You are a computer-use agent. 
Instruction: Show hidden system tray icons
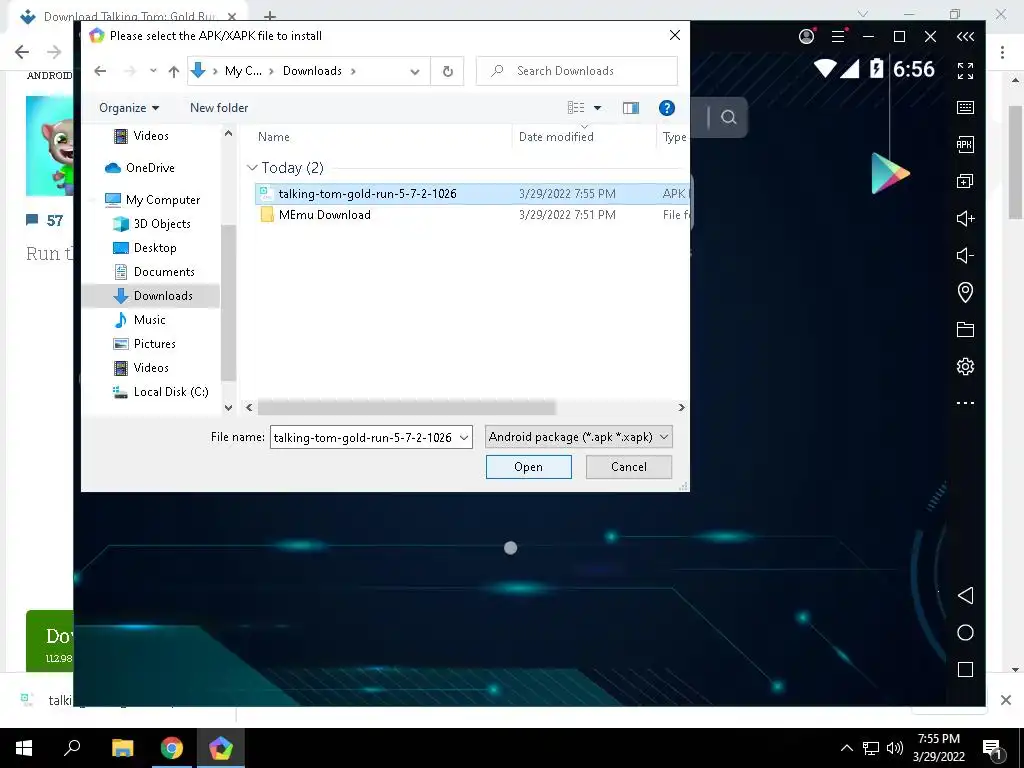(x=846, y=748)
